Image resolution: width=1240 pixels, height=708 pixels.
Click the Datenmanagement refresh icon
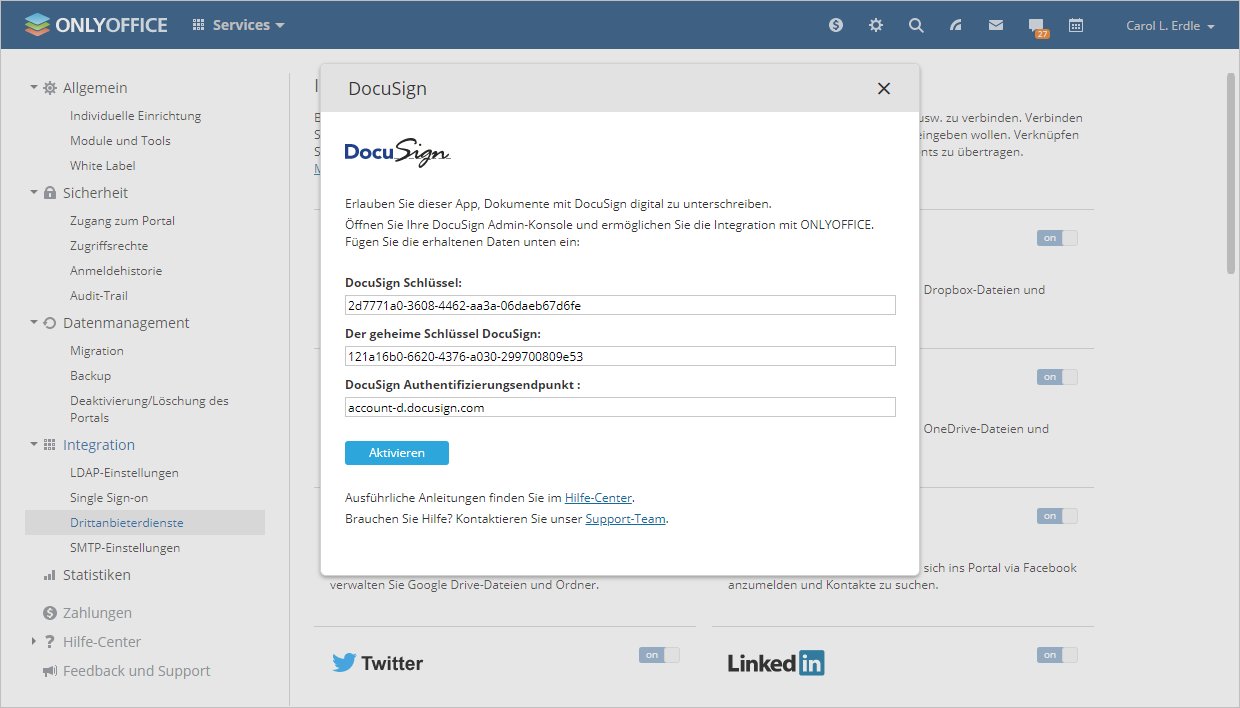50,323
